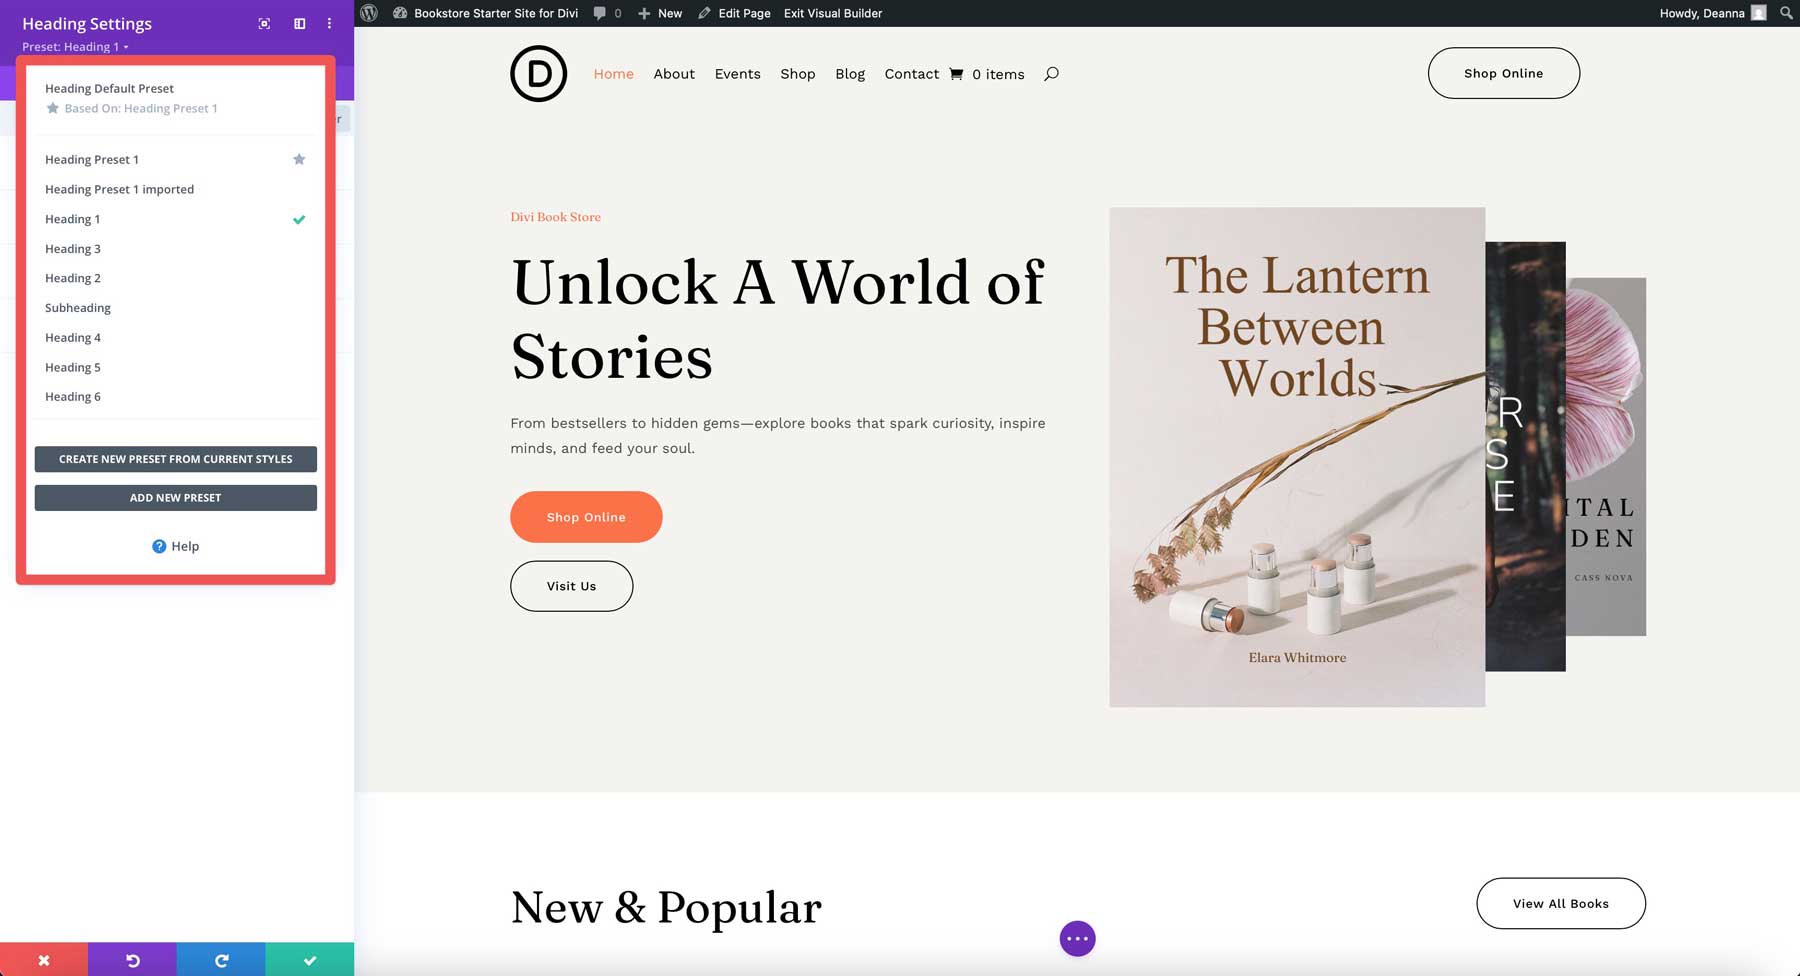1800x976 pixels.
Task: Expand the Heading Settings modal with the focus icon
Action: 263,22
